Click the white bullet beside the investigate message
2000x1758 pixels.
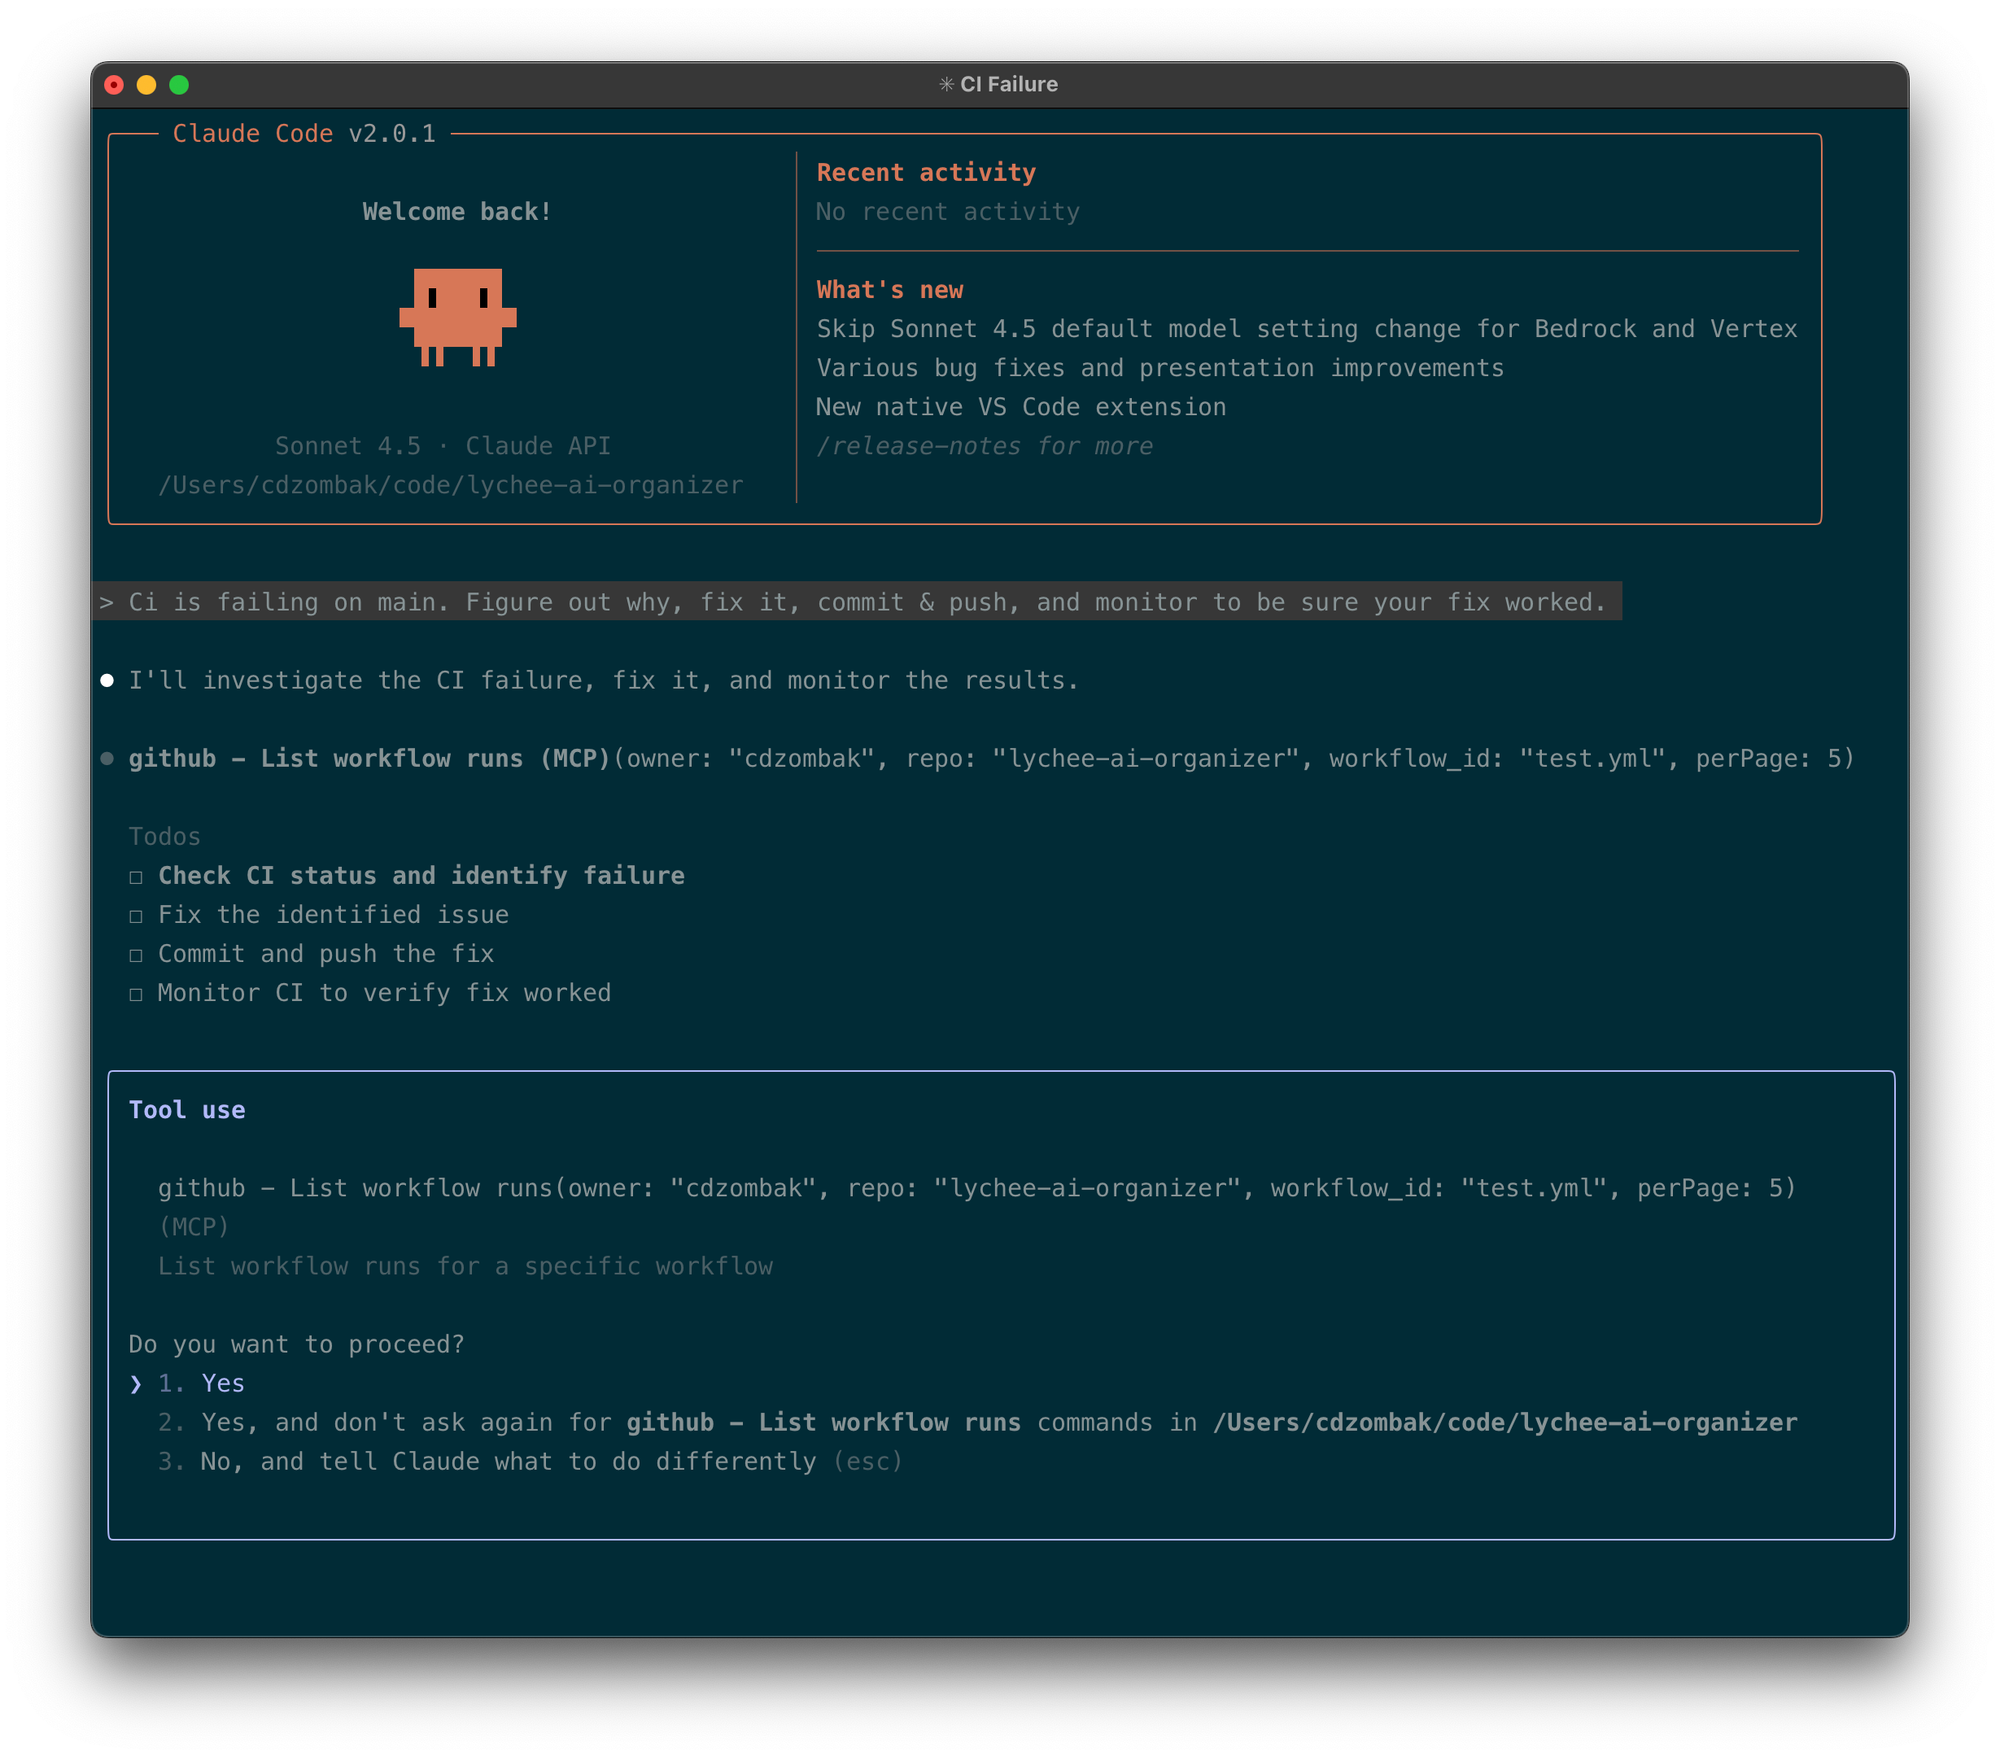coord(107,680)
